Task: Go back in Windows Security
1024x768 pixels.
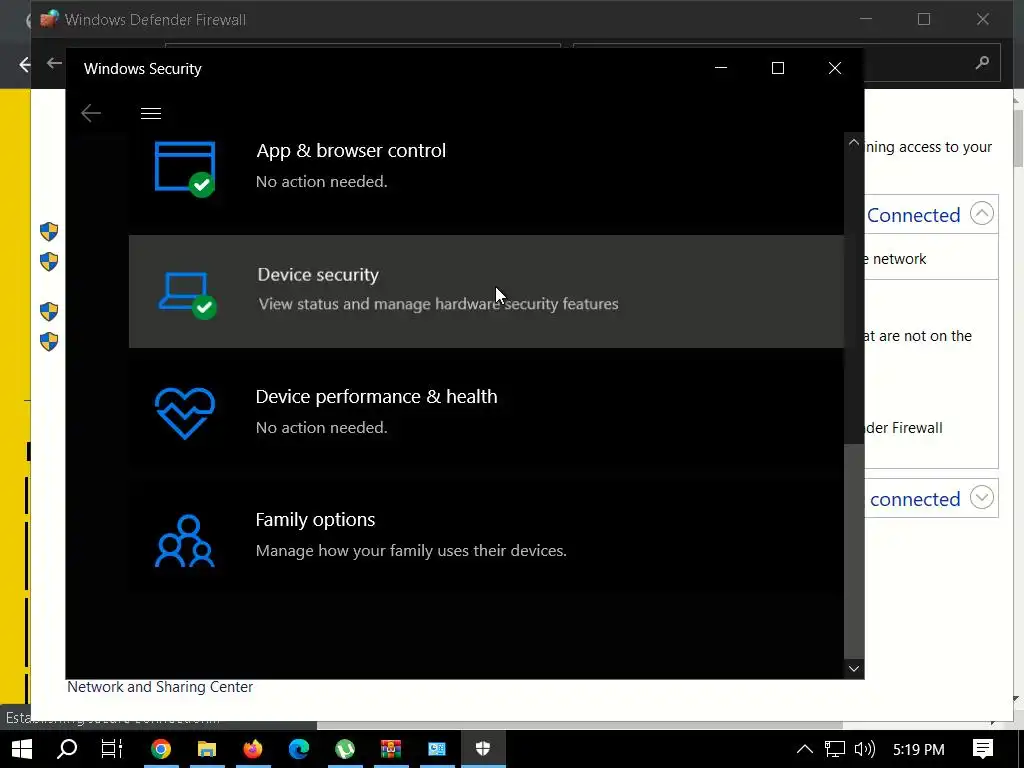Action: (x=91, y=113)
